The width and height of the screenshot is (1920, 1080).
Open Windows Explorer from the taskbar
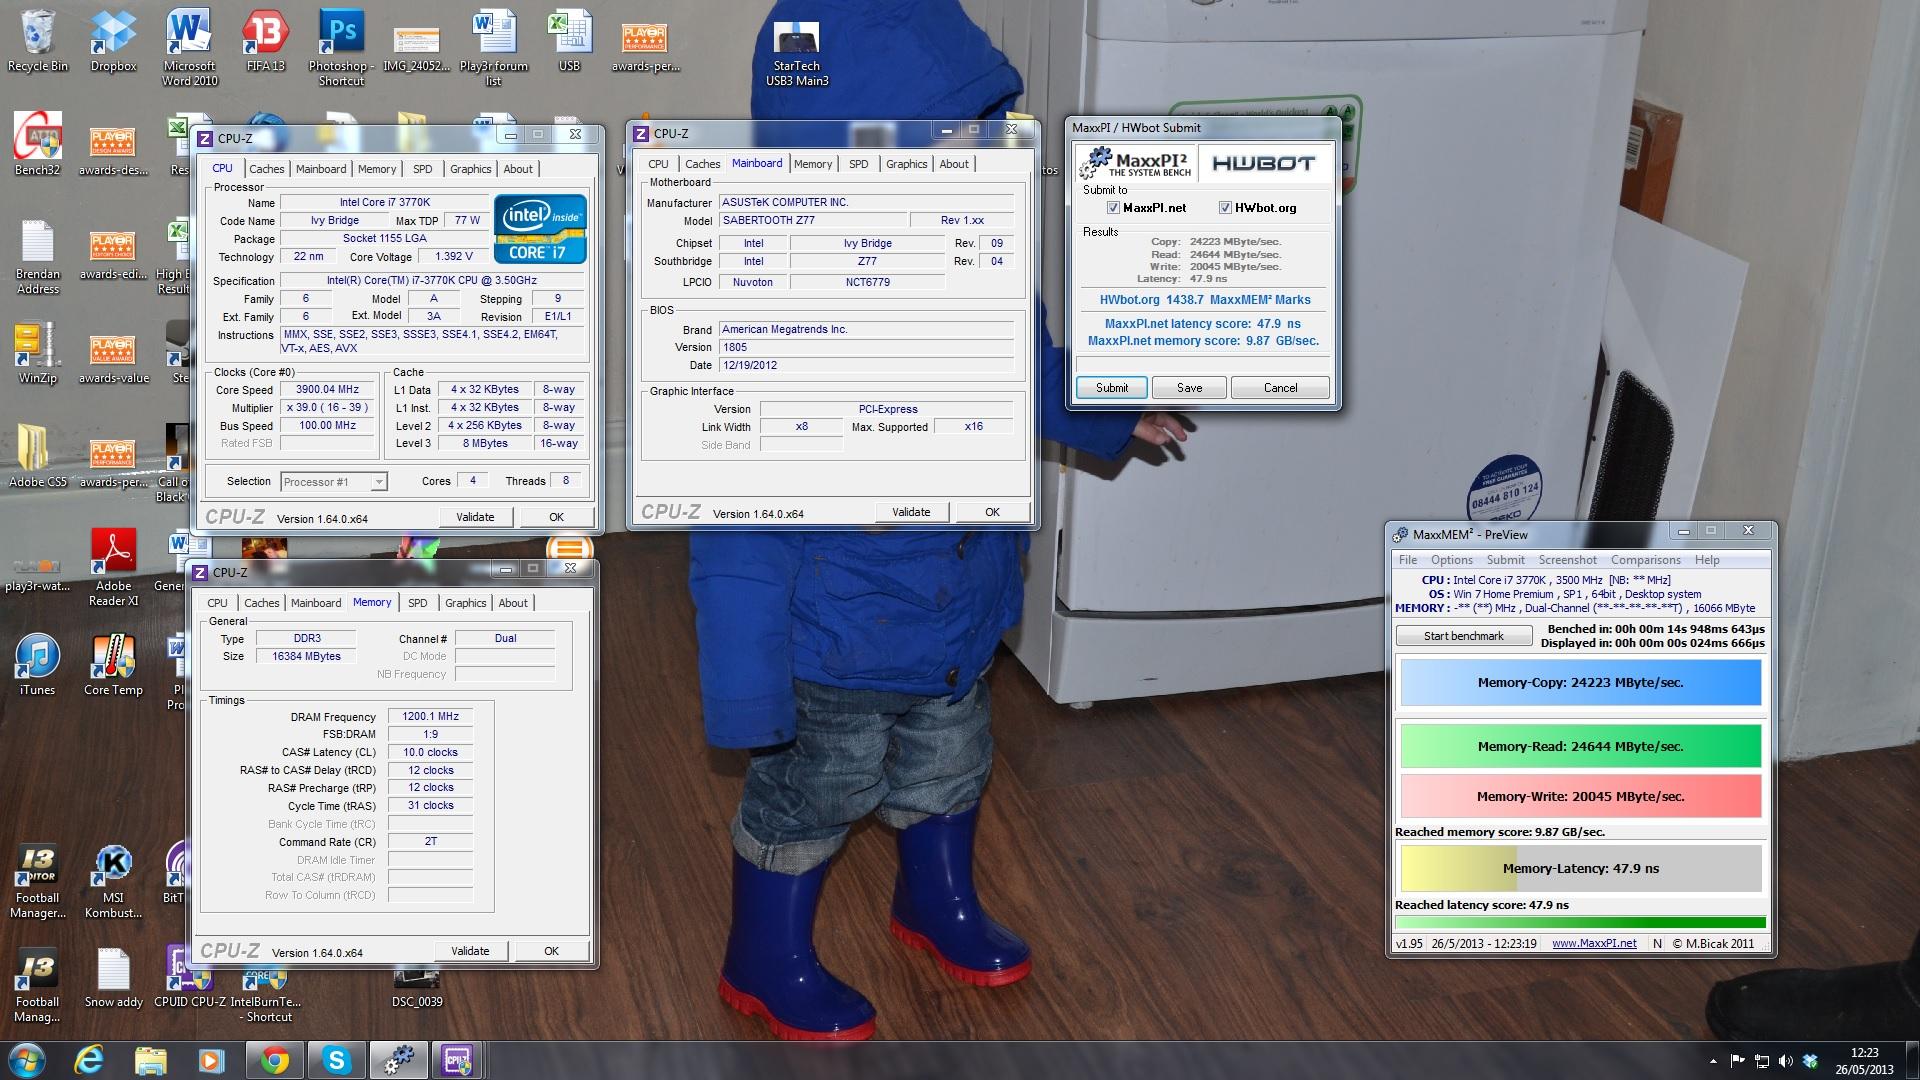click(x=150, y=1060)
